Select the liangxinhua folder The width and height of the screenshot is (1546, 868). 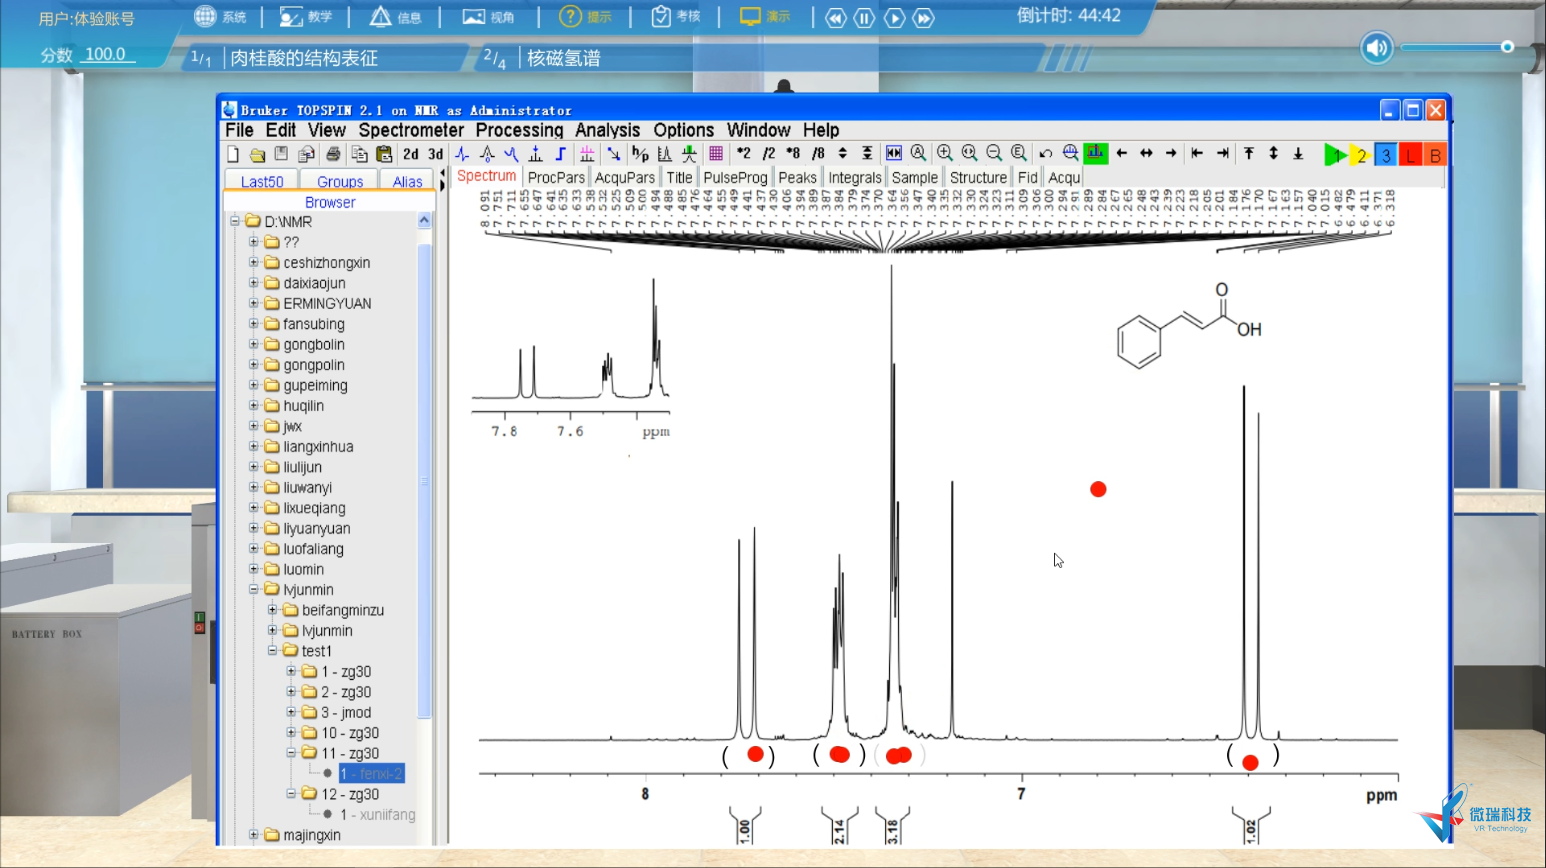318,446
